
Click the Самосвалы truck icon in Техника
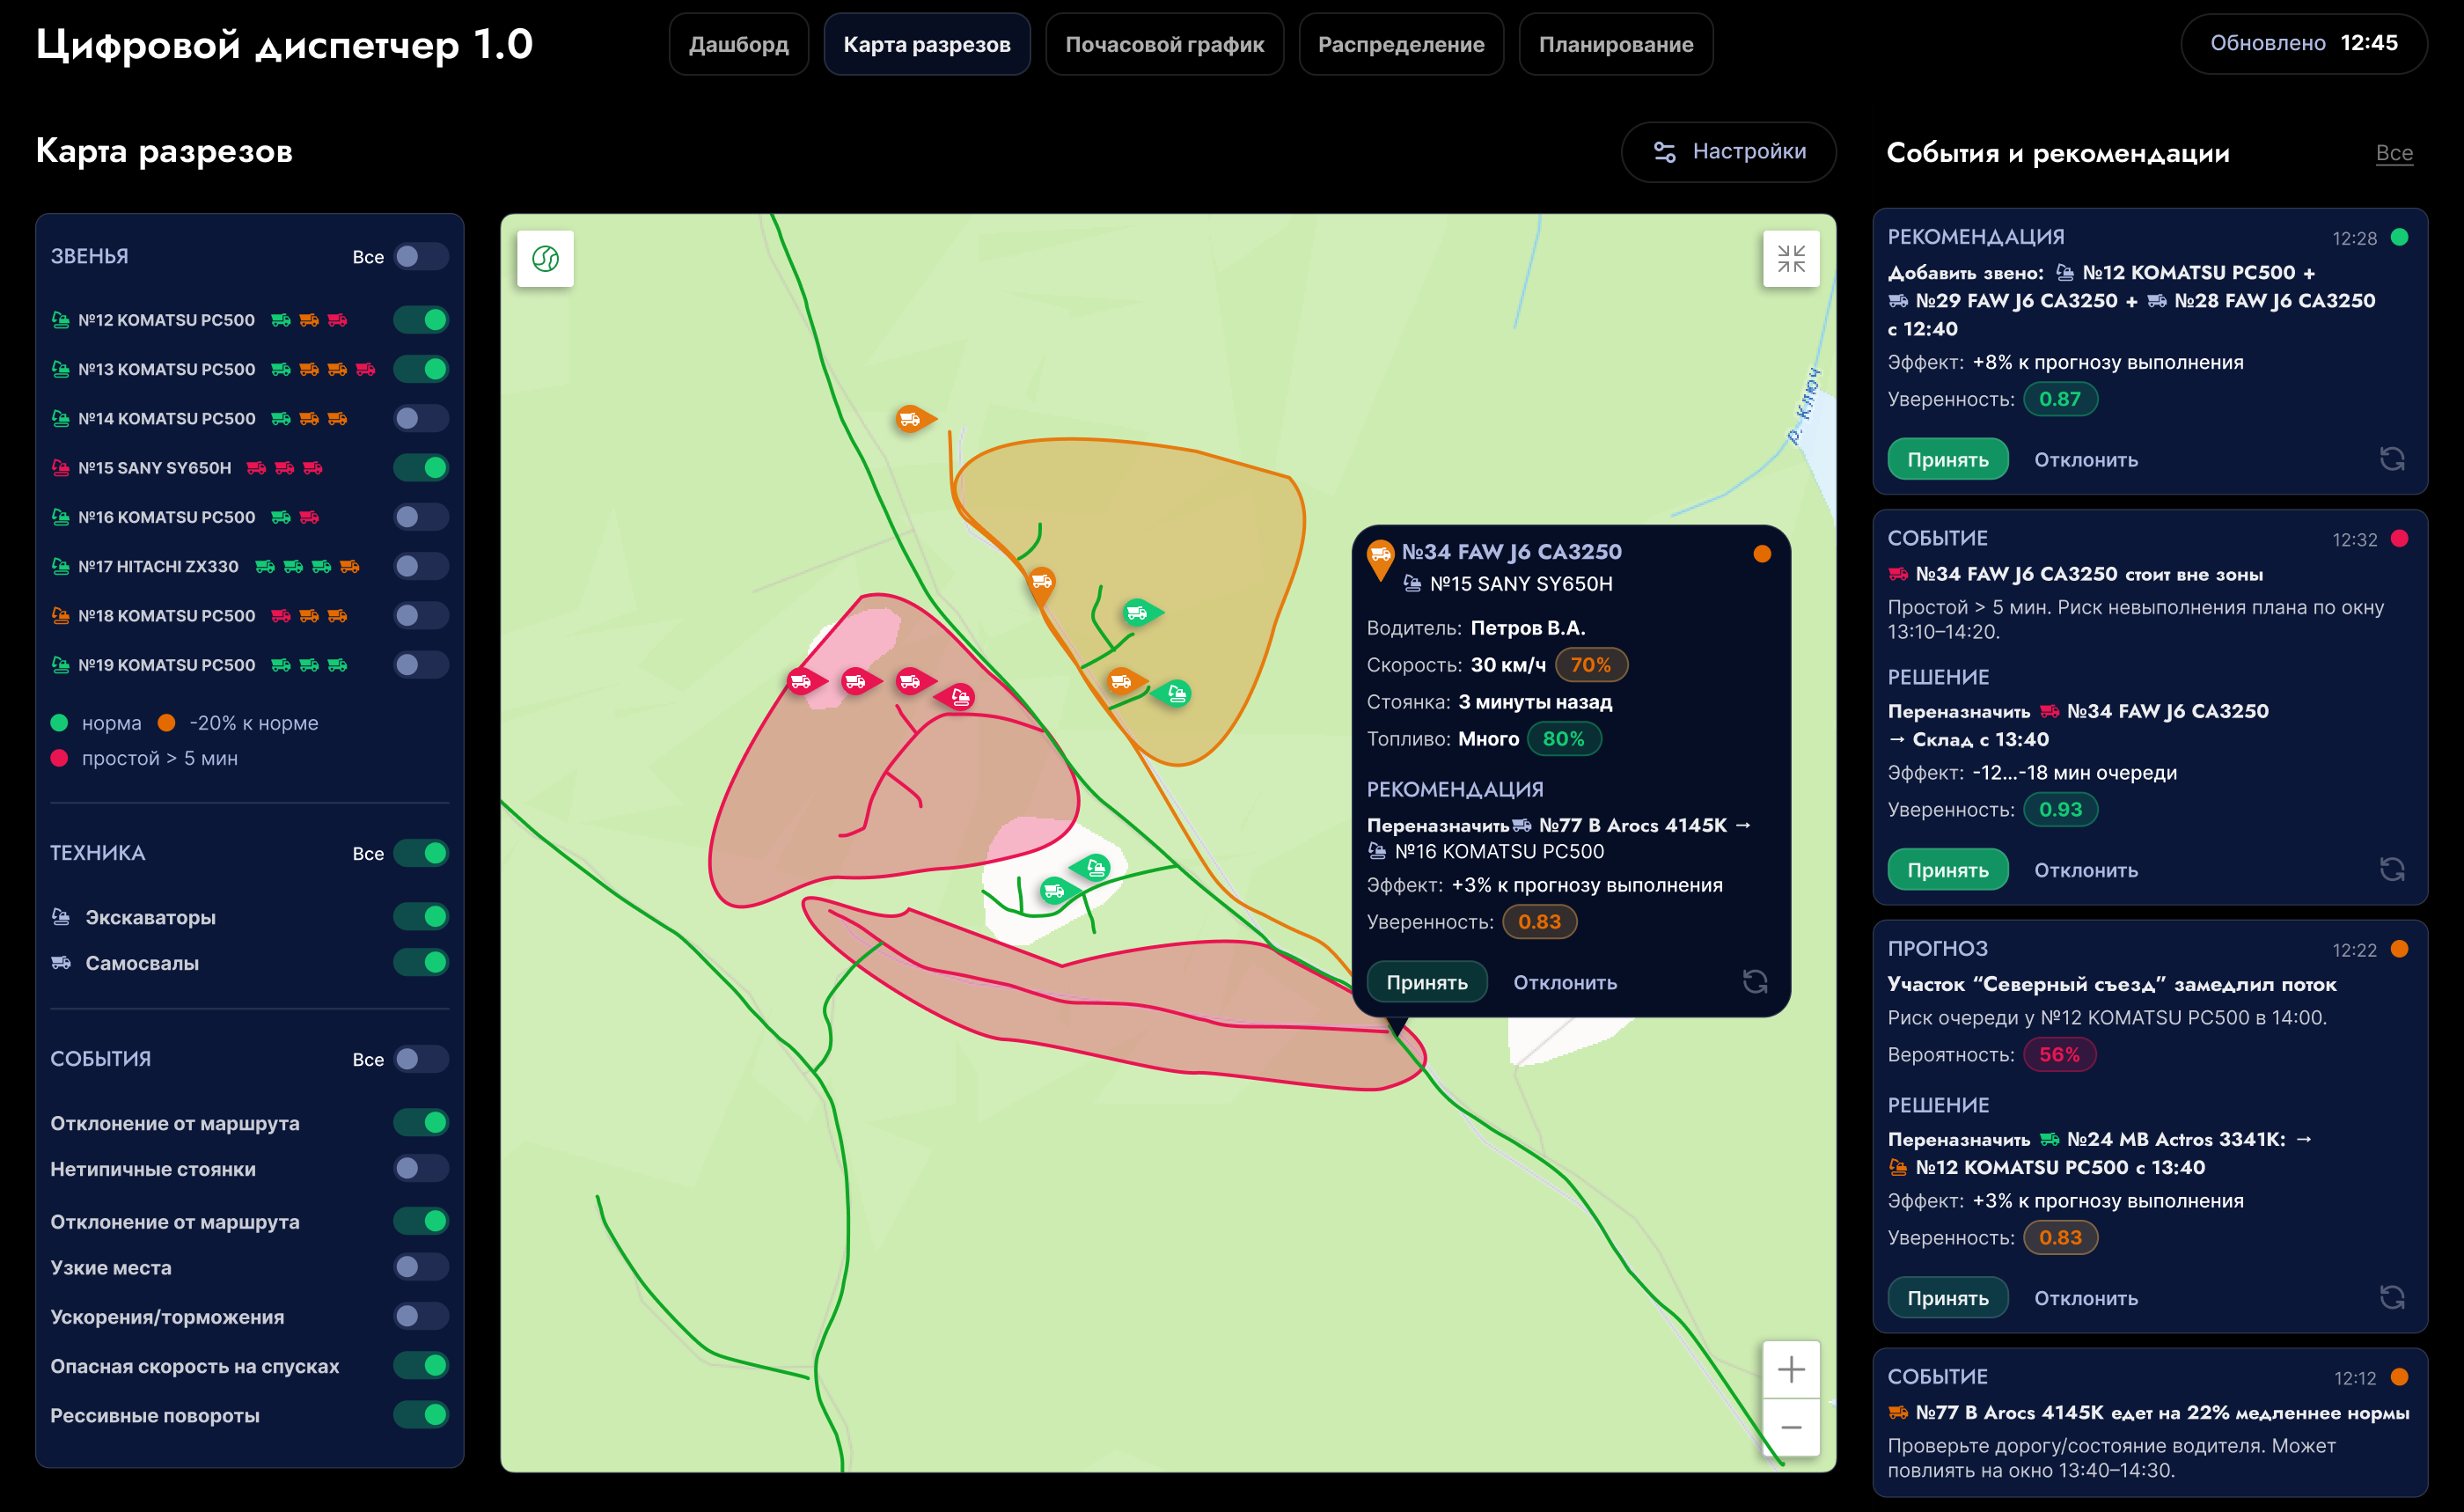tap(61, 962)
